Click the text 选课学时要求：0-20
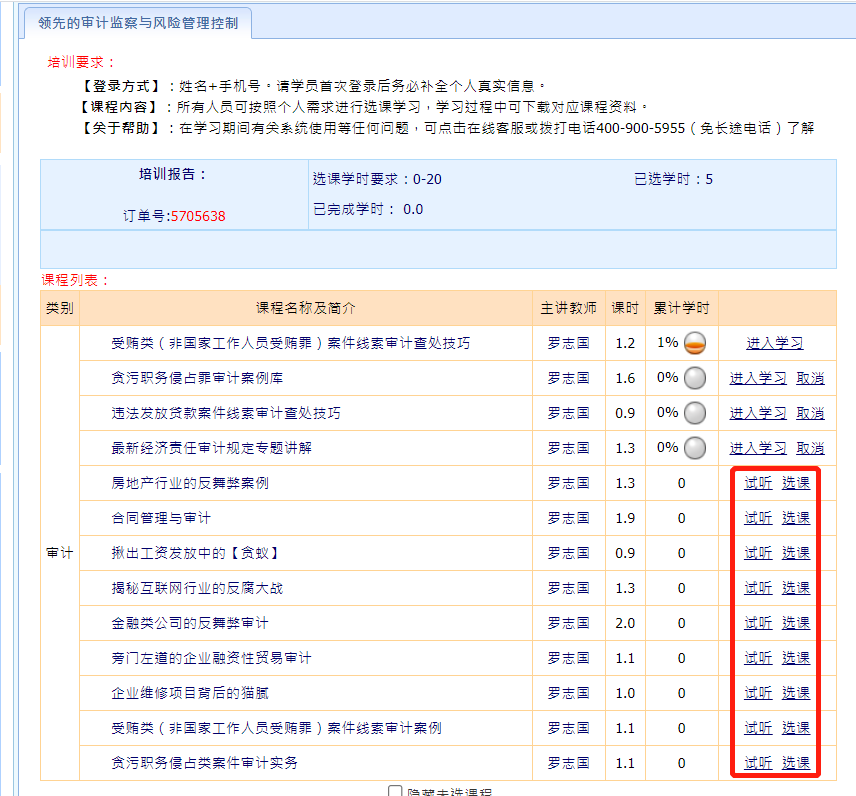856x796 pixels. click(377, 179)
